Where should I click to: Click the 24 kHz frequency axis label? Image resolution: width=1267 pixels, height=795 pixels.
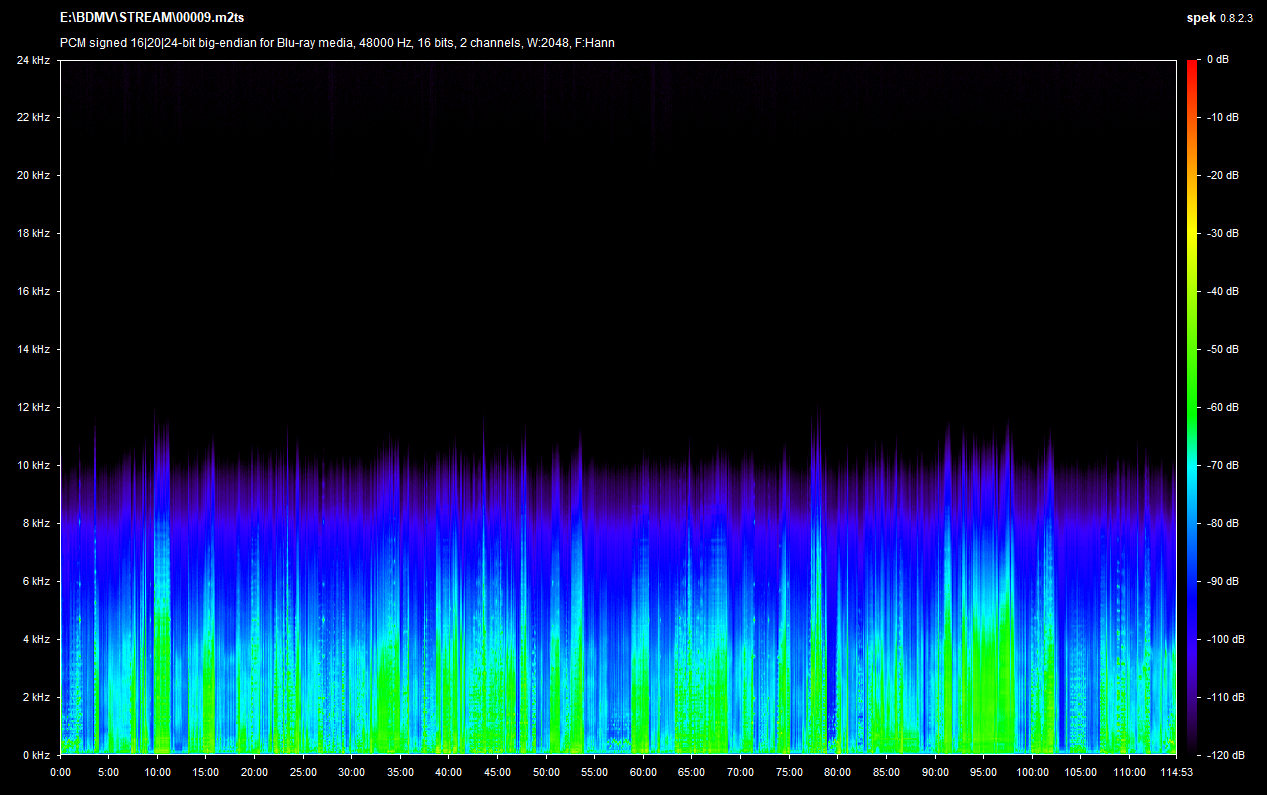tap(33, 60)
